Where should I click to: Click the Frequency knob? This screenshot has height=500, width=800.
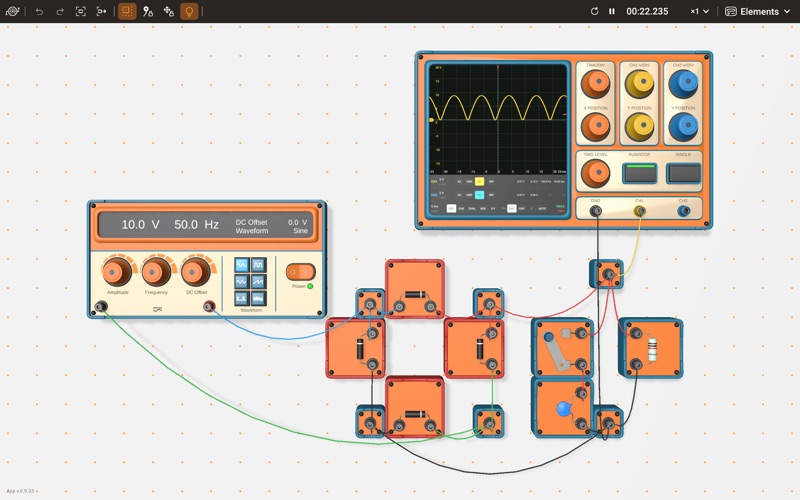156,271
